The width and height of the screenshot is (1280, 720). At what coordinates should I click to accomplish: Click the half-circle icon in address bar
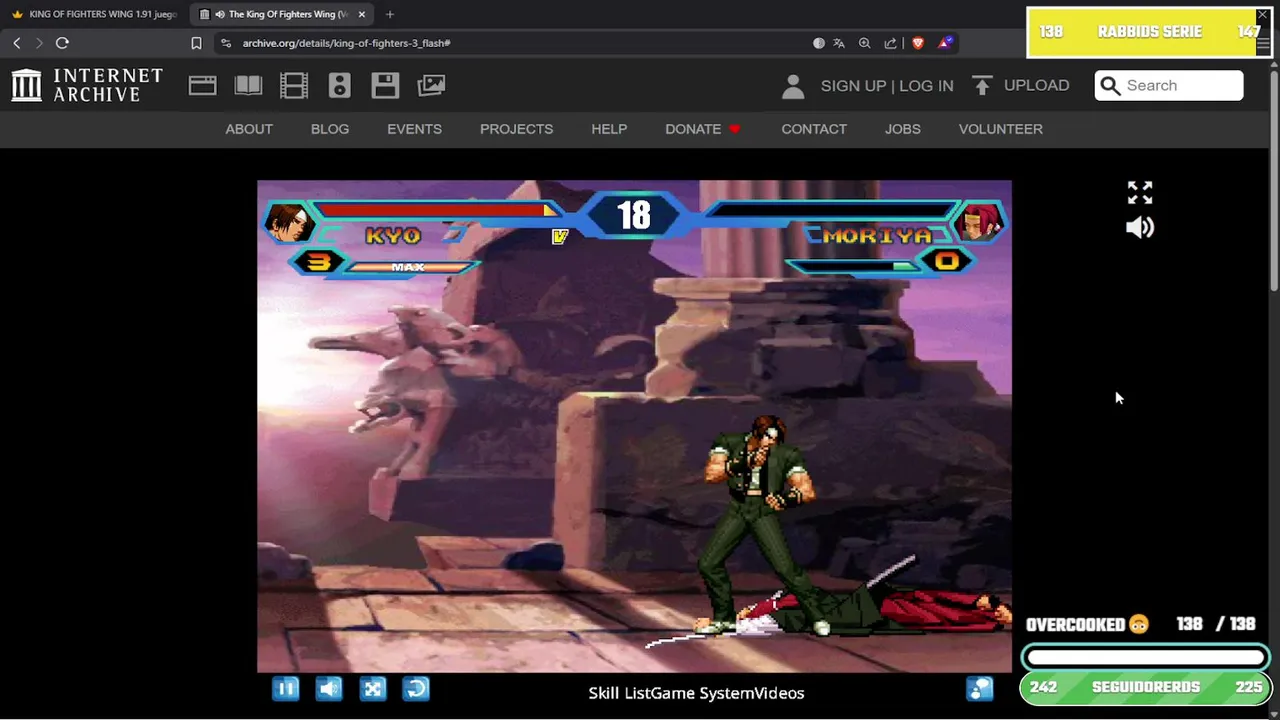819,43
